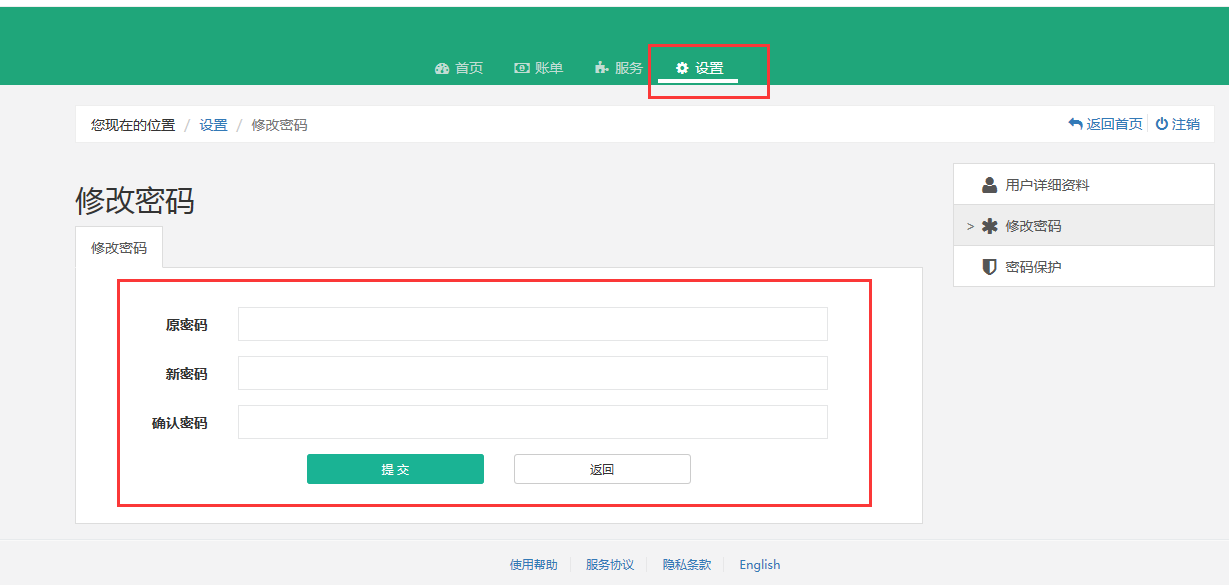Screen dimensions: 1229x585
Task: Open the 设置 navigation menu item
Action: (699, 68)
